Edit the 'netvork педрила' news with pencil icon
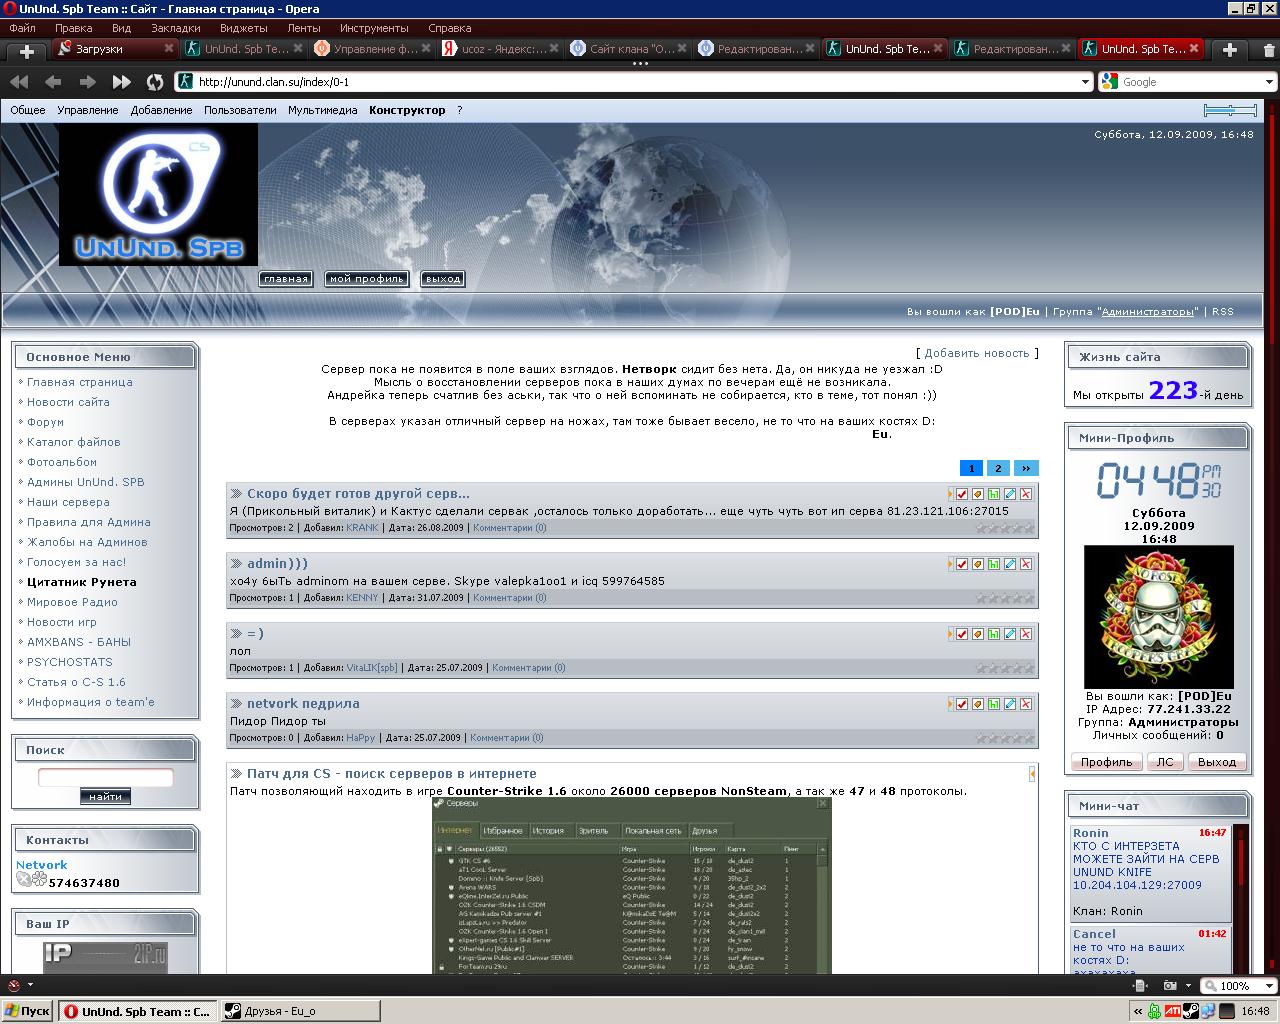This screenshot has height=1024, width=1280. click(1010, 704)
